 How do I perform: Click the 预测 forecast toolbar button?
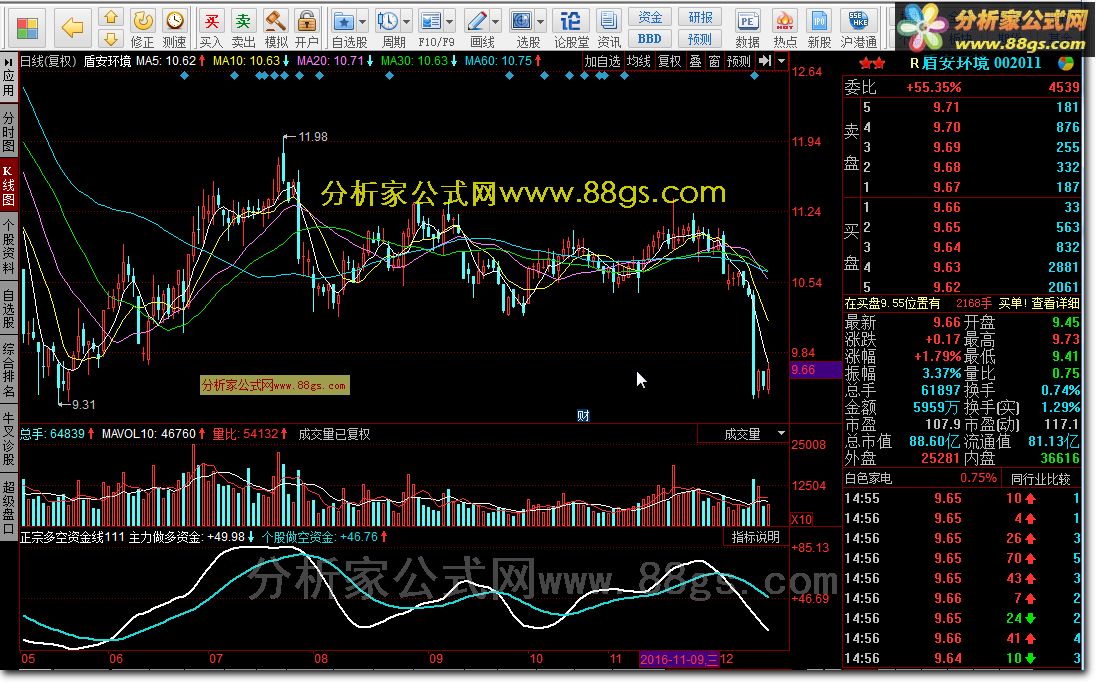(700, 38)
